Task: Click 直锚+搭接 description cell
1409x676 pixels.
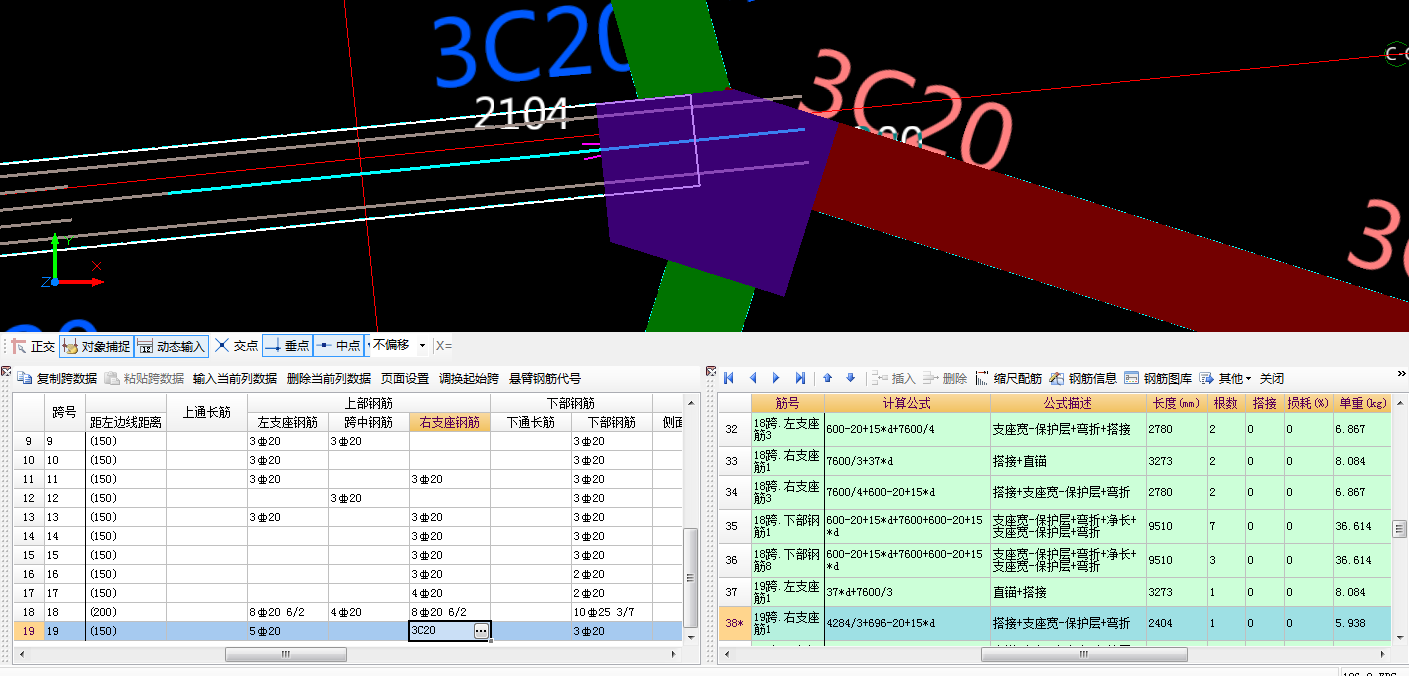Action: [1068, 593]
